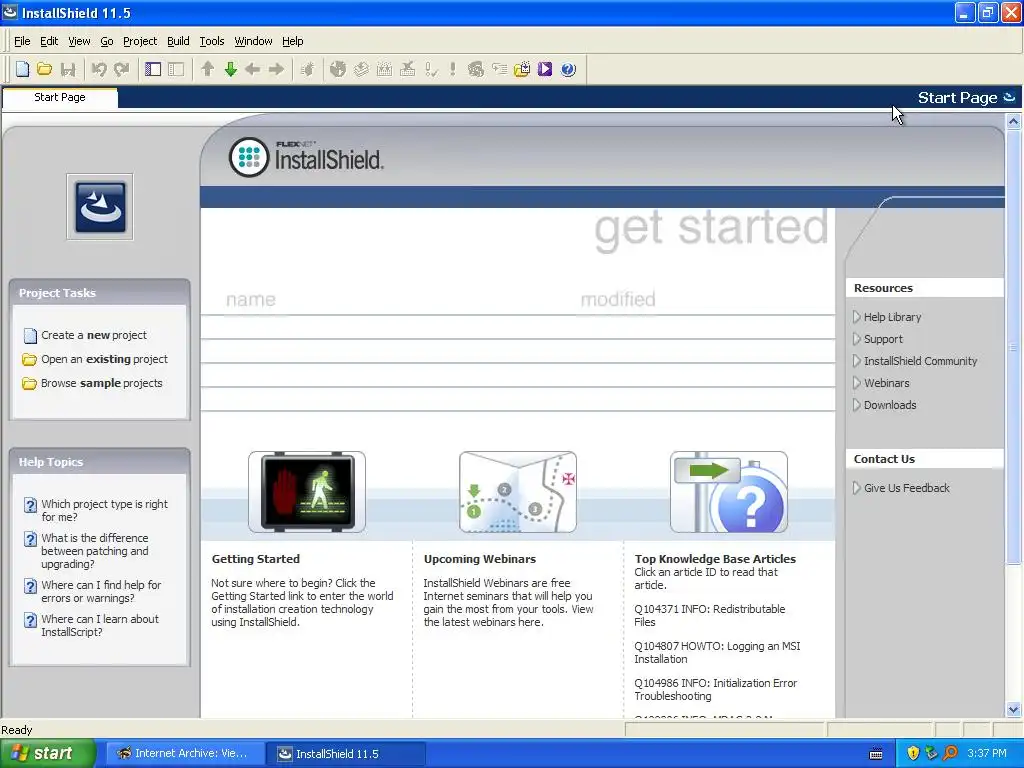Image resolution: width=1024 pixels, height=768 pixels.
Task: Open the File menu
Action: click(22, 41)
